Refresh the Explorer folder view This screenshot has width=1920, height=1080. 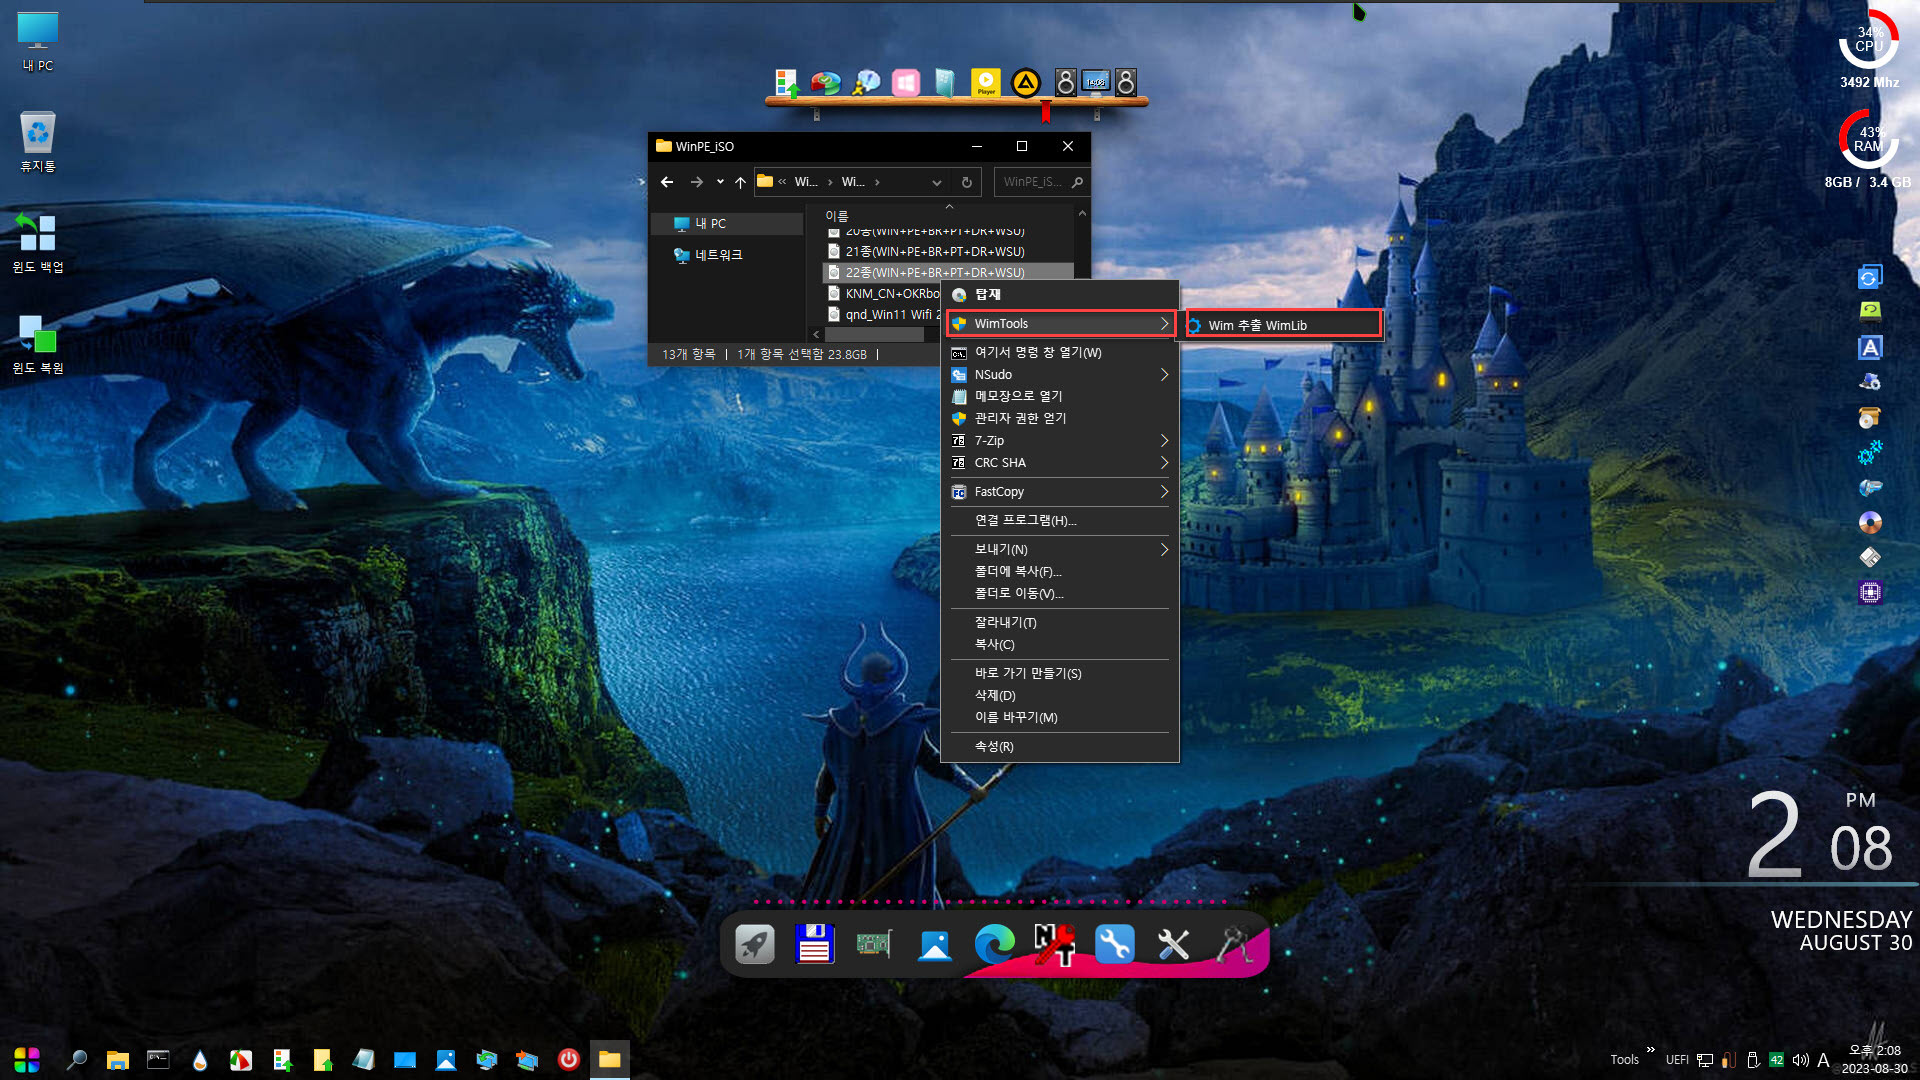click(x=966, y=183)
